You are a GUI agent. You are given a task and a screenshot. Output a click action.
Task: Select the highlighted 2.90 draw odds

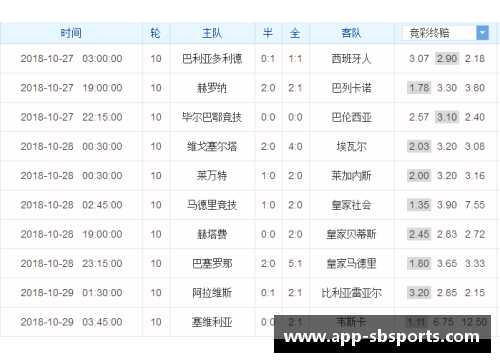[x=447, y=59]
